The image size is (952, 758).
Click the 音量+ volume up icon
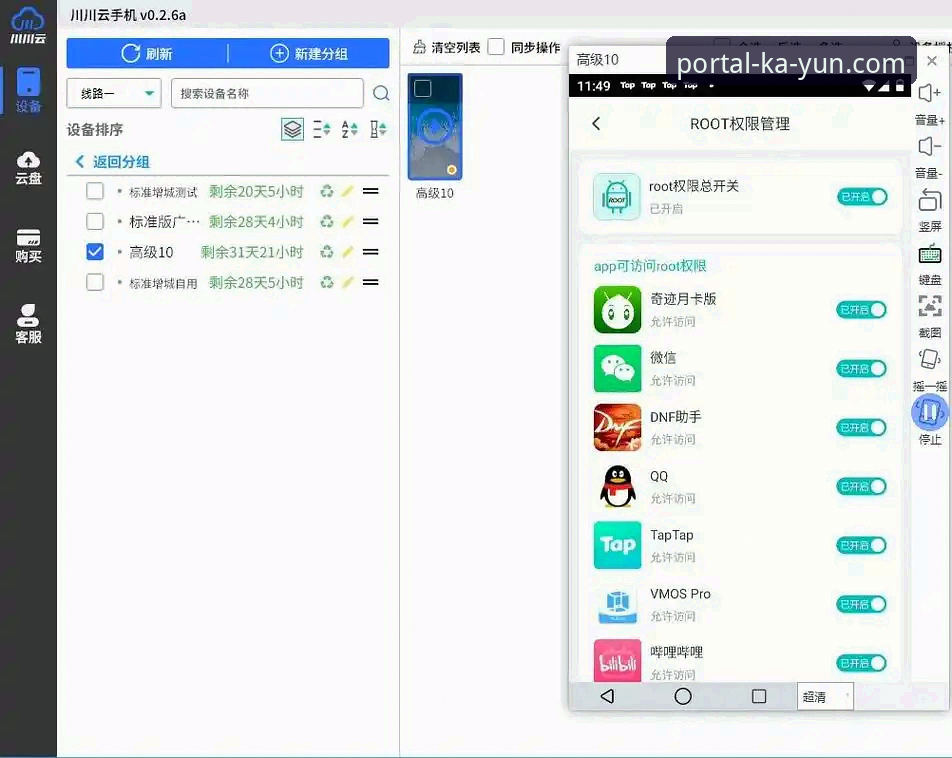(930, 94)
